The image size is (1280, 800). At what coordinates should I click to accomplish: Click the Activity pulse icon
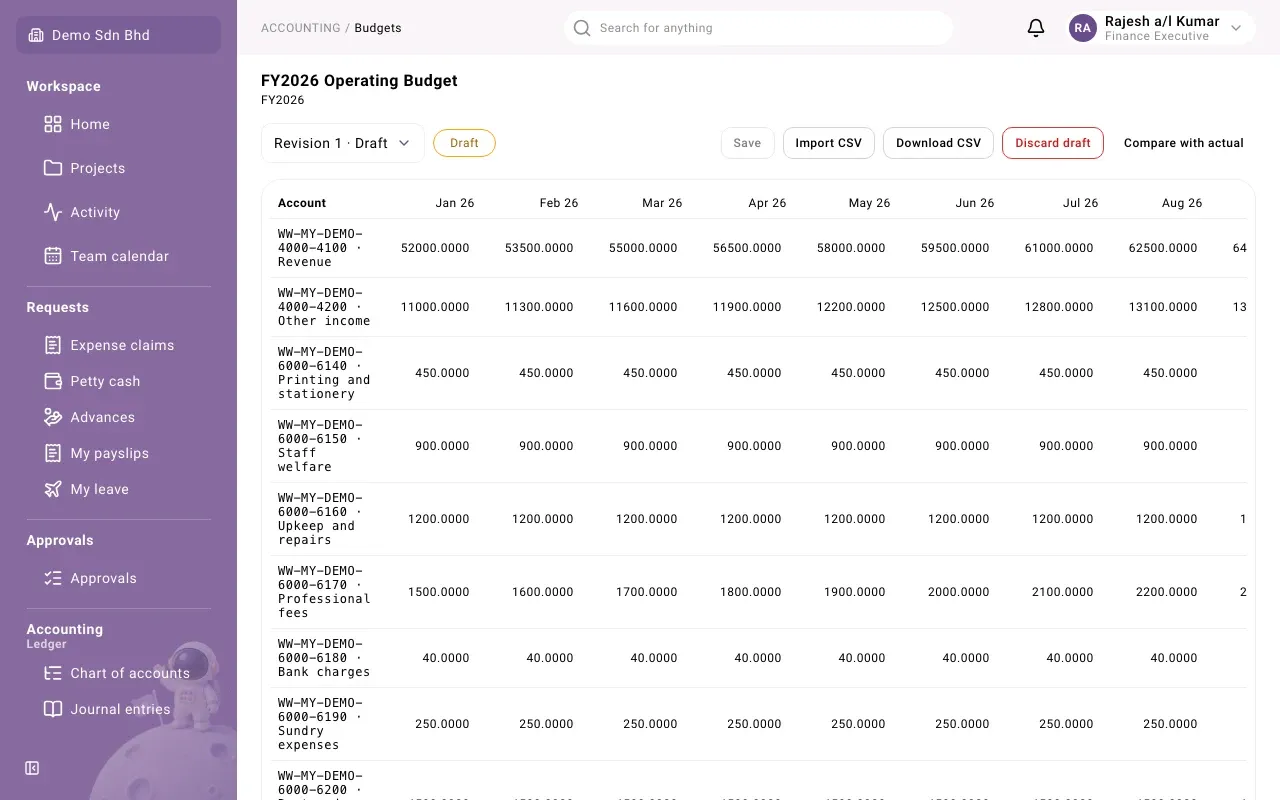pyautogui.click(x=53, y=212)
